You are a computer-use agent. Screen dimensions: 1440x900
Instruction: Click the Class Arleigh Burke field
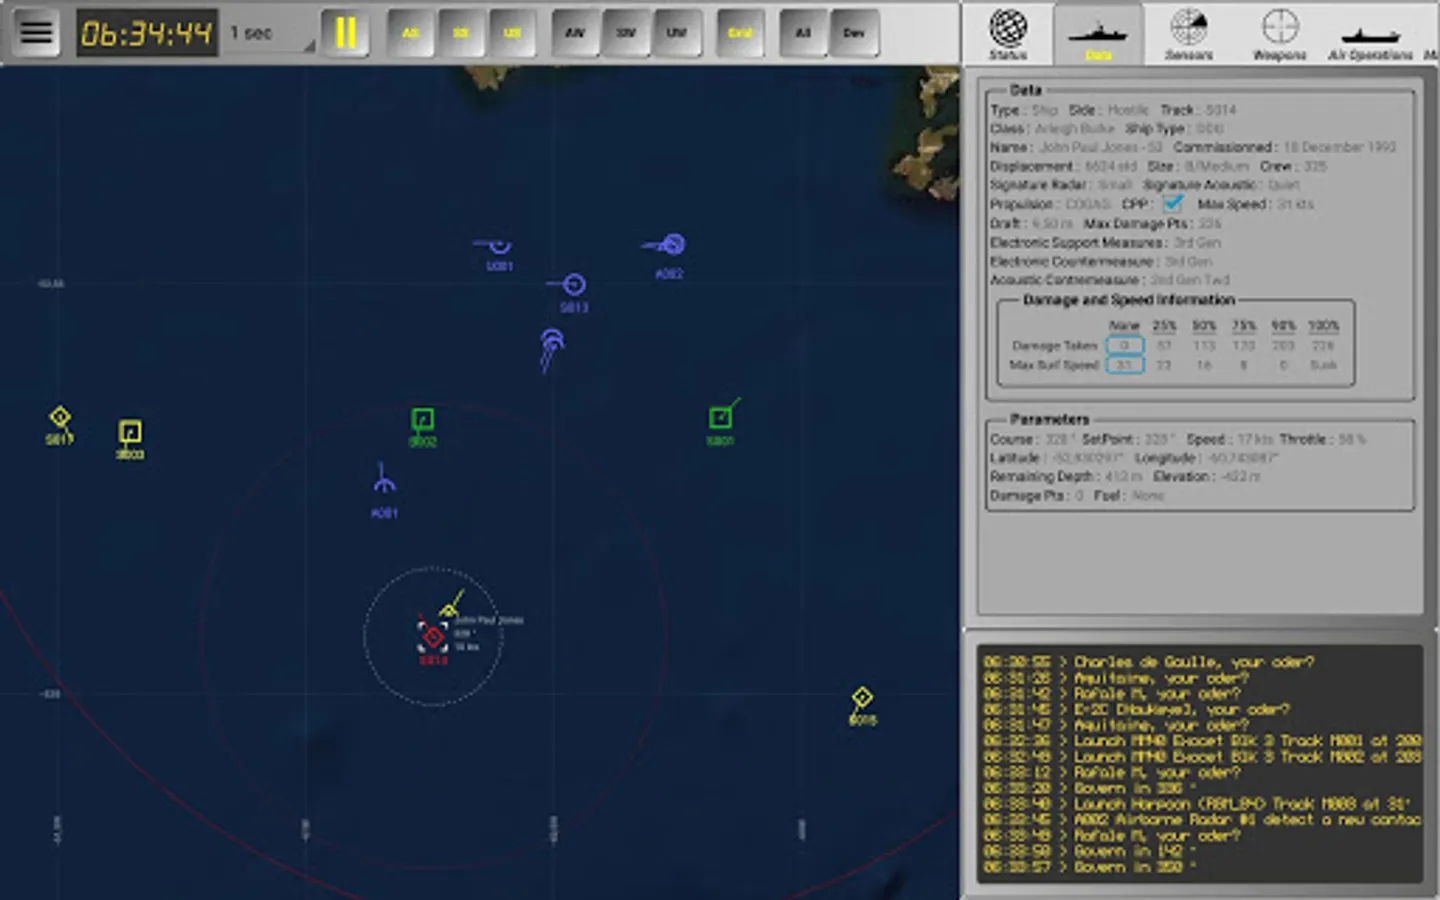pos(1052,128)
